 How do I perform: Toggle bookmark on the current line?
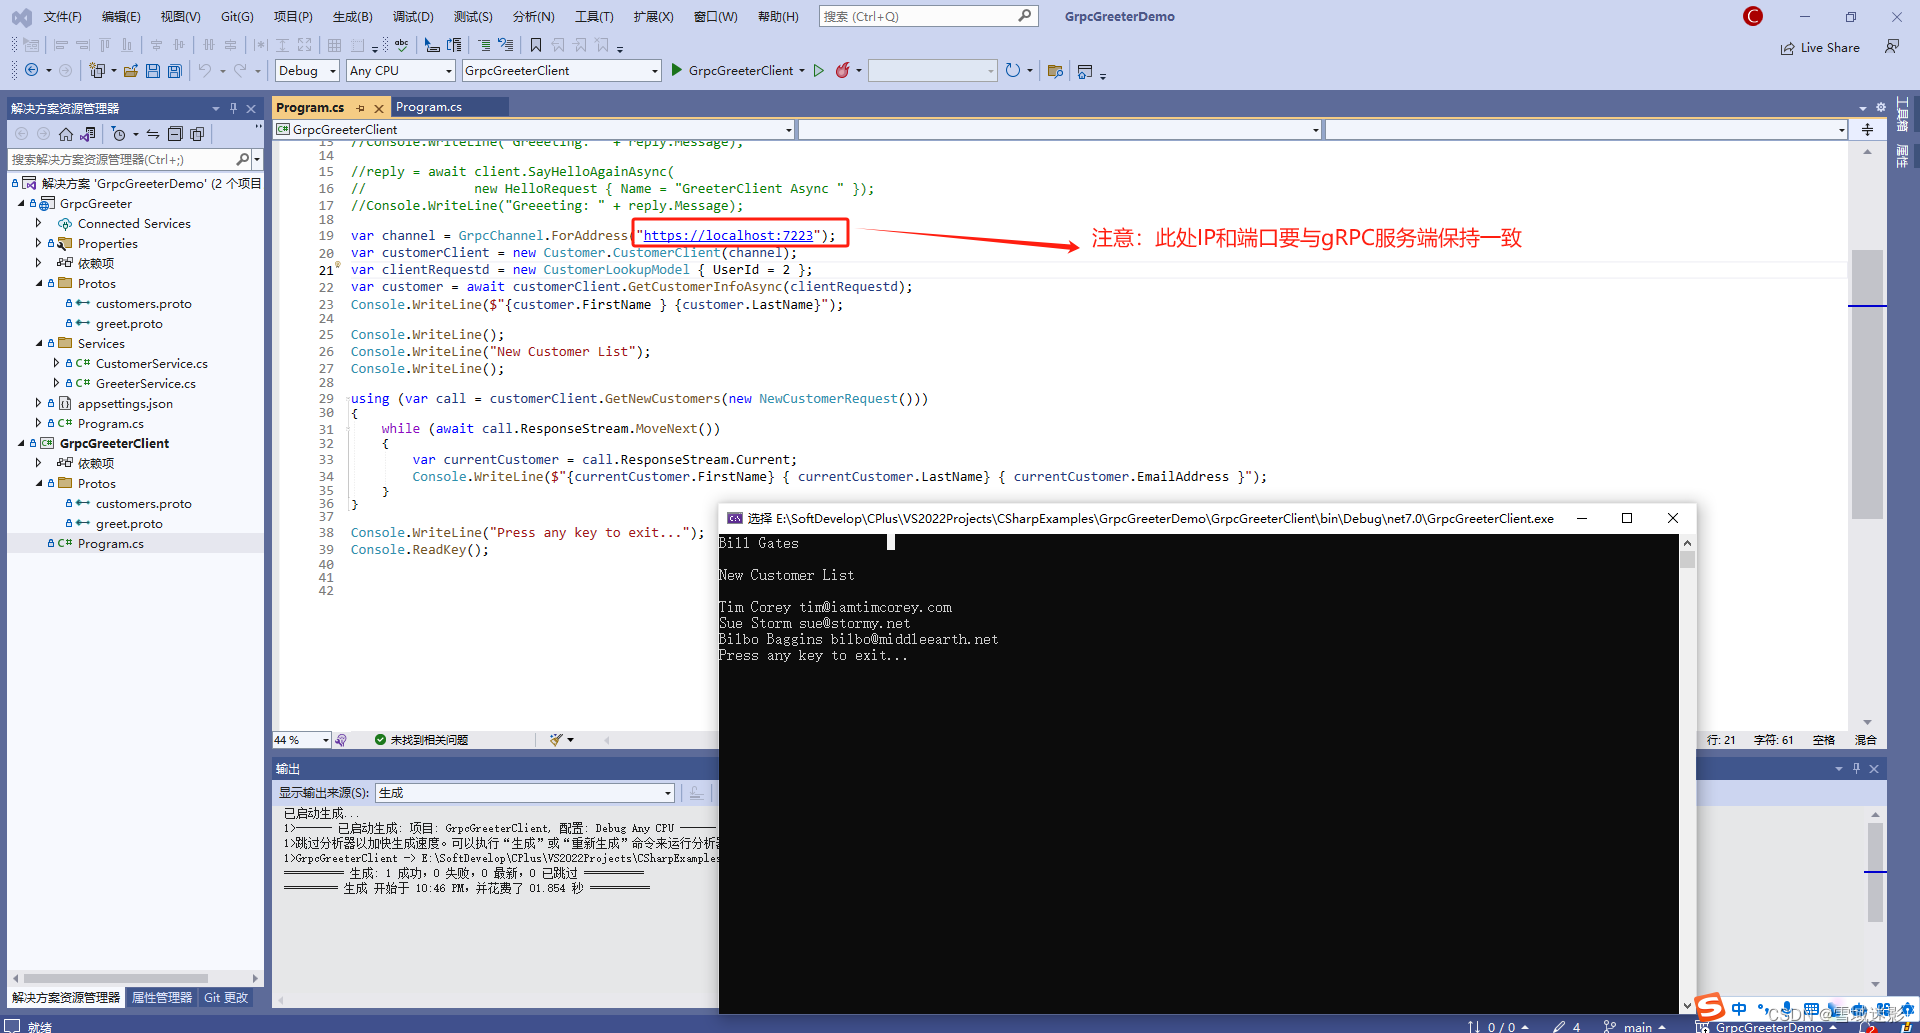[536, 45]
